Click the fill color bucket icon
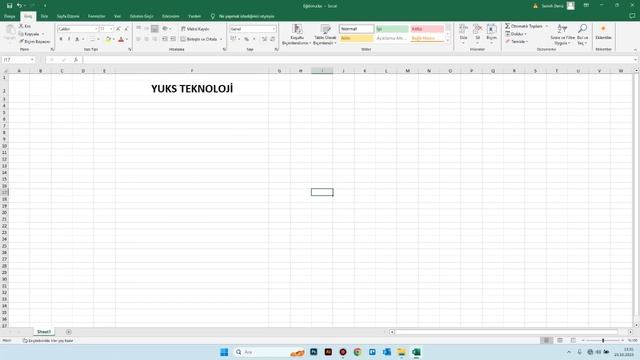Image resolution: width=640 pixels, height=360 pixels. pos(108,39)
